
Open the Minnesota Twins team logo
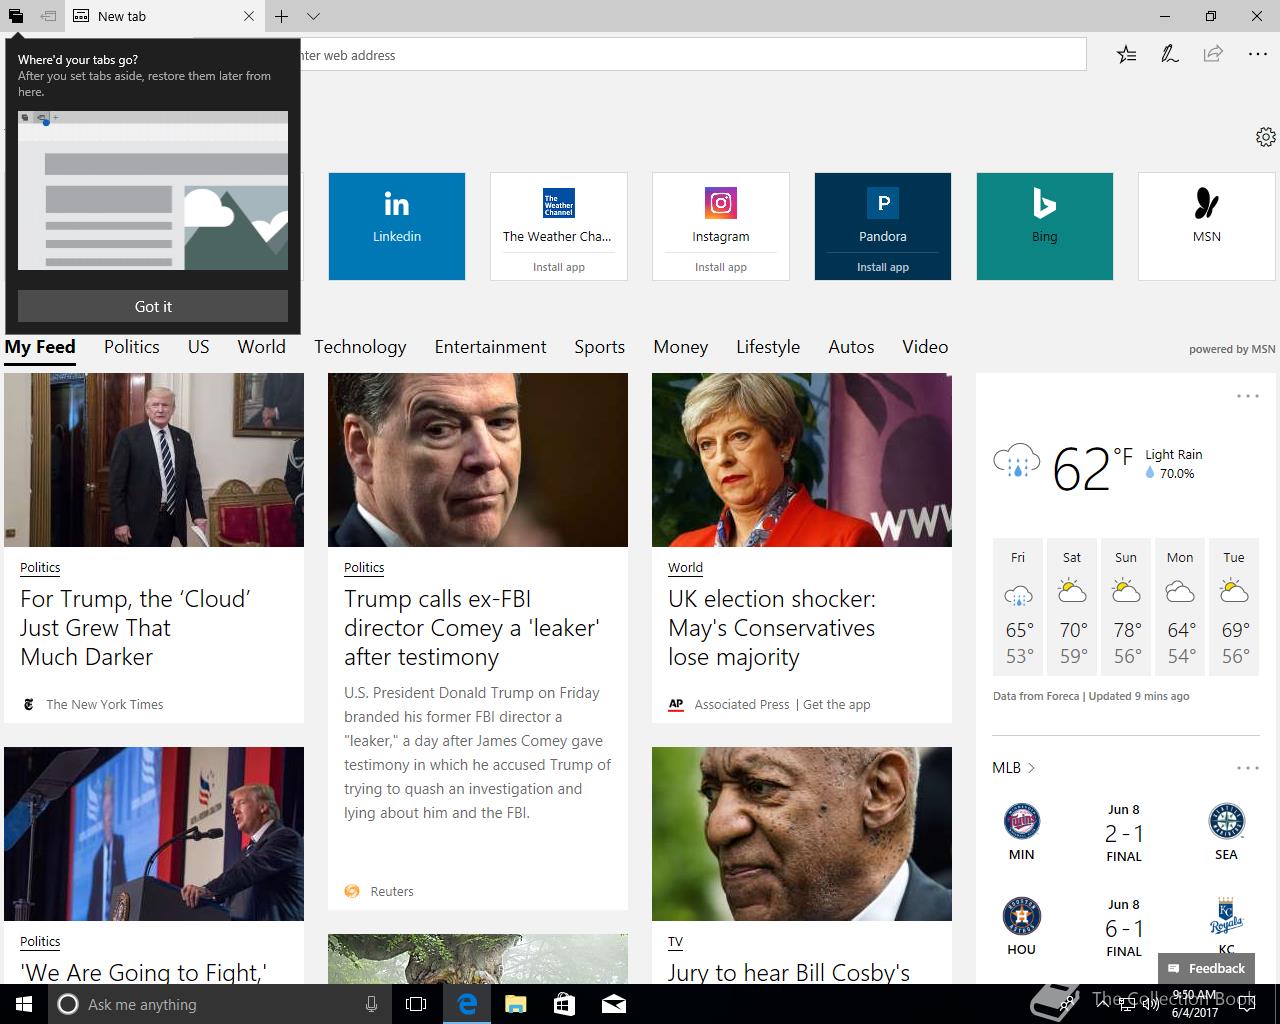point(1022,822)
